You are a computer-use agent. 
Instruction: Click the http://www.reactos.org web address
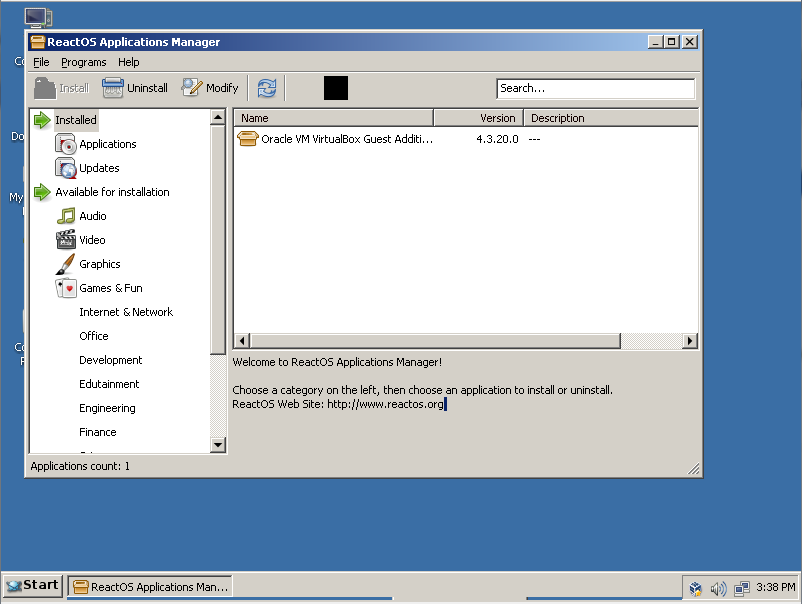click(385, 405)
